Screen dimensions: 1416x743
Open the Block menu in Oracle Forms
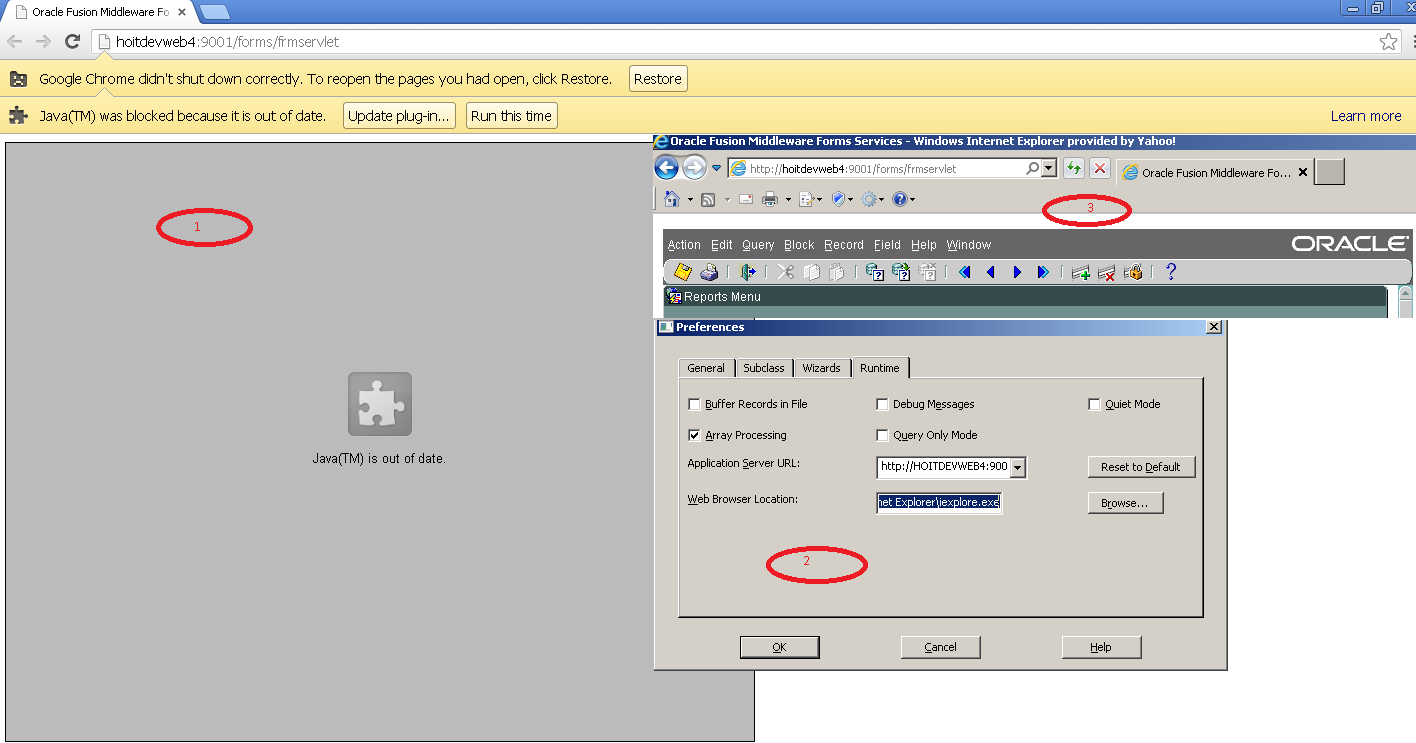coord(799,245)
